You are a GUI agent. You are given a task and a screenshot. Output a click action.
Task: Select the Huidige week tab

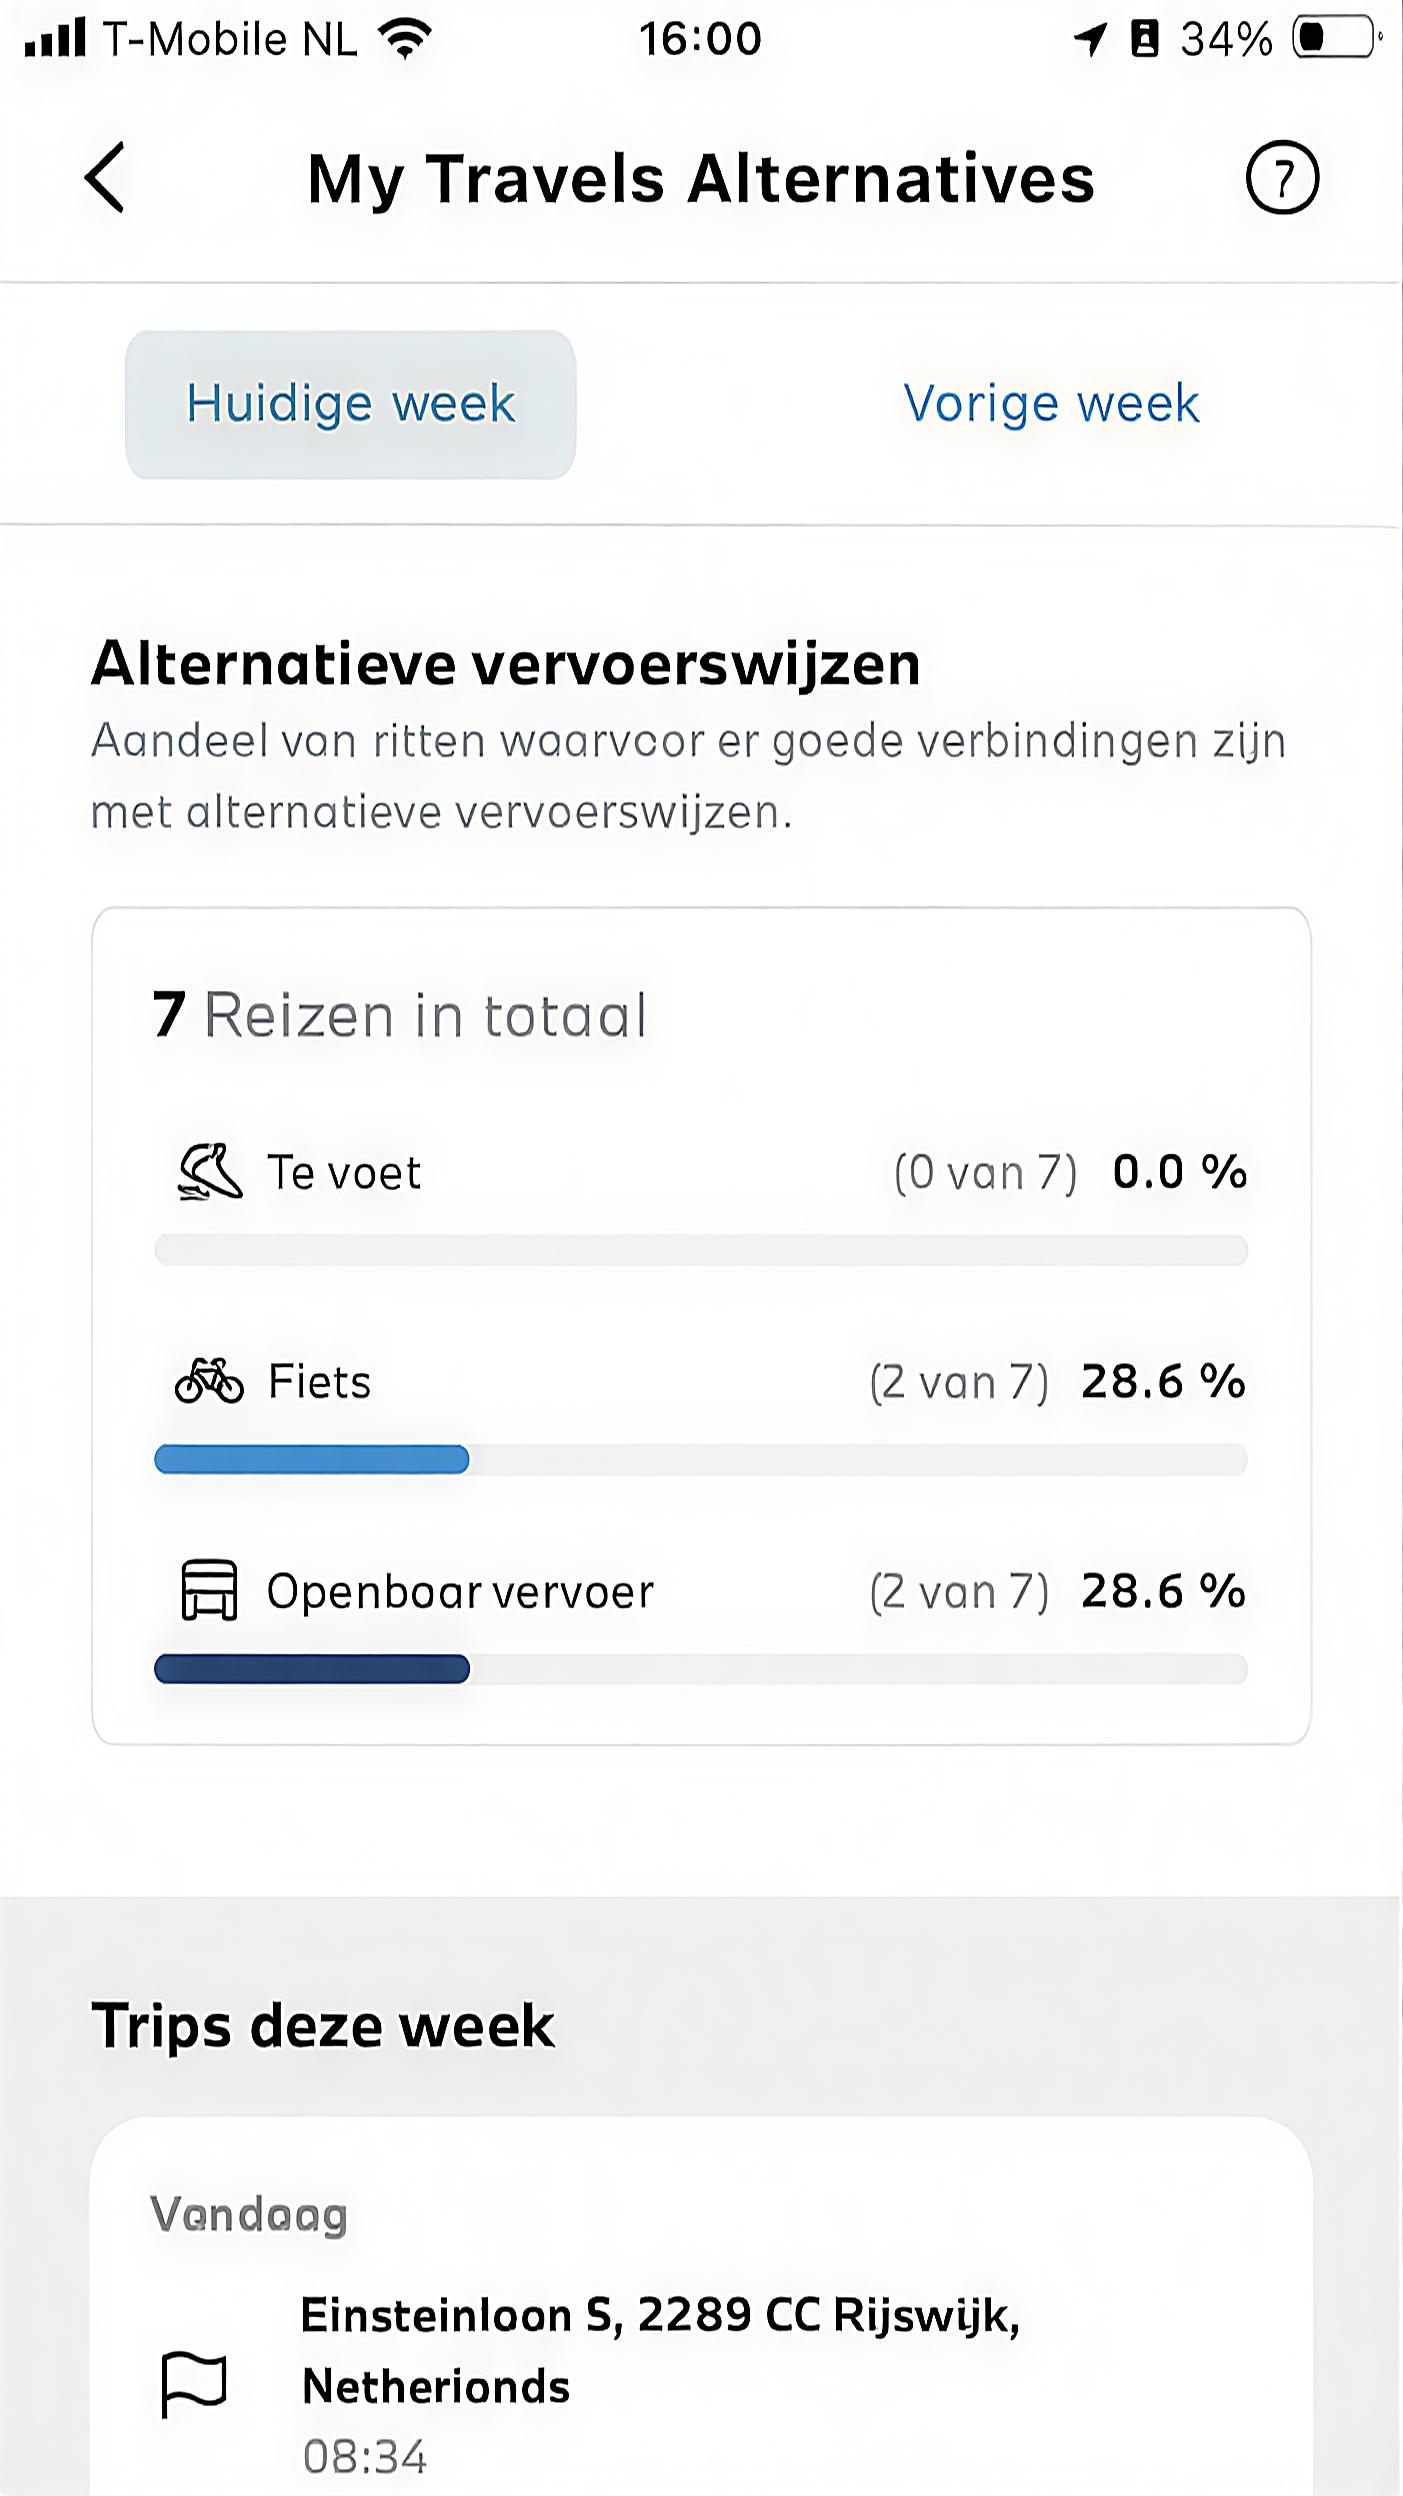click(x=350, y=404)
